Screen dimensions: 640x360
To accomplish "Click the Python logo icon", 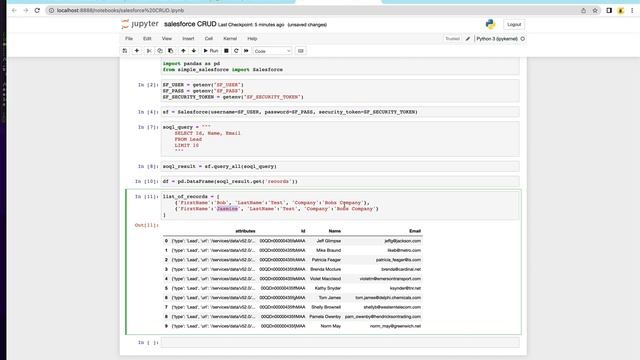I will click(x=490, y=24).
